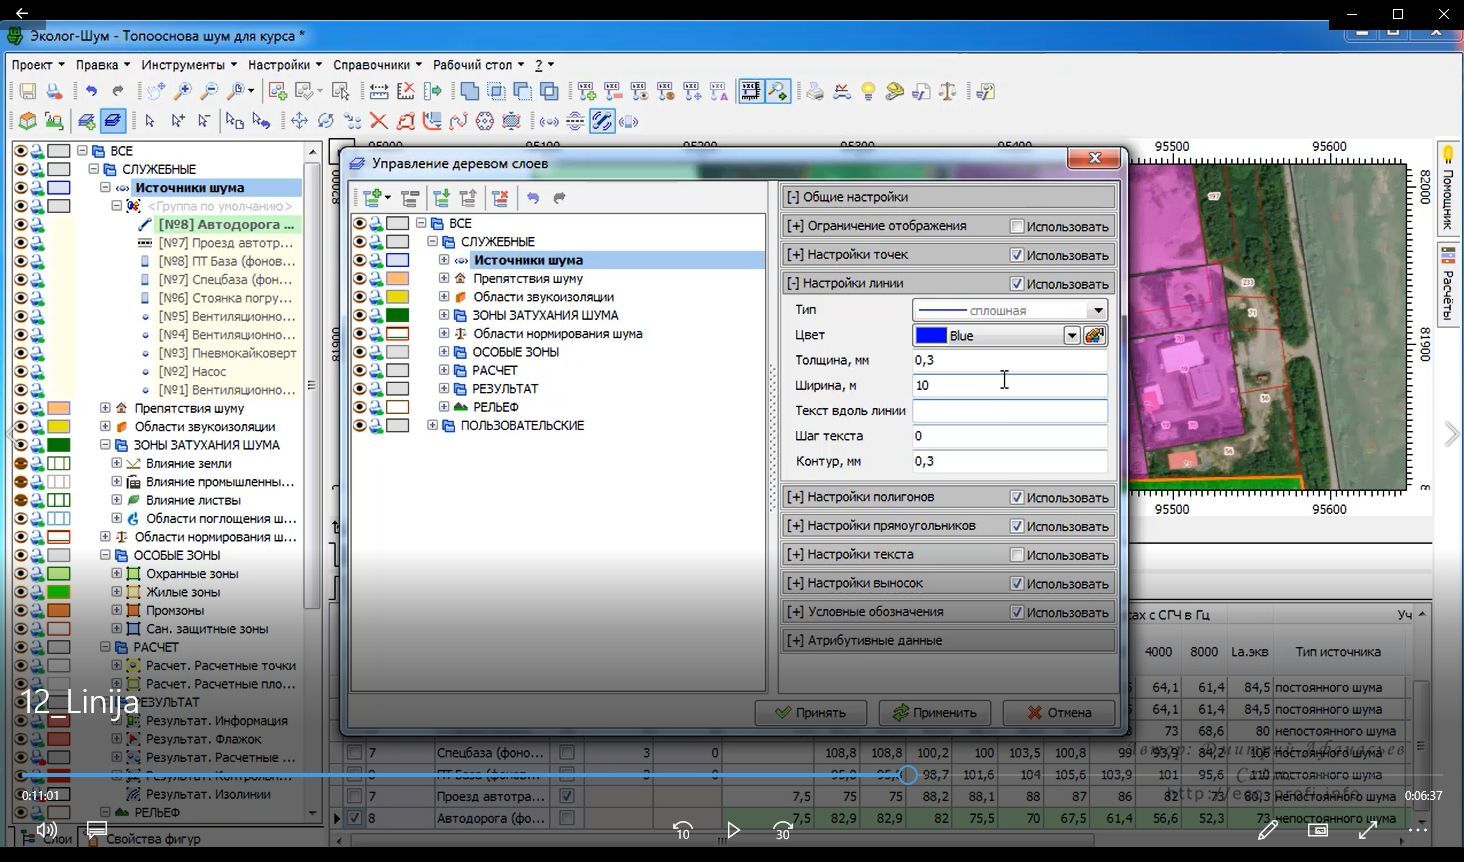Open custom color picker beside Blue
This screenshot has height=862, width=1464.
(1094, 336)
